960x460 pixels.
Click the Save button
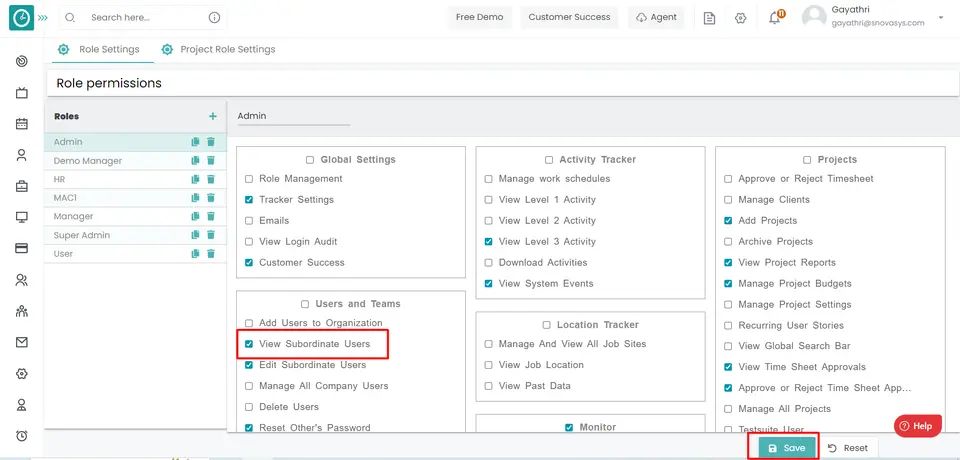pyautogui.click(x=784, y=448)
